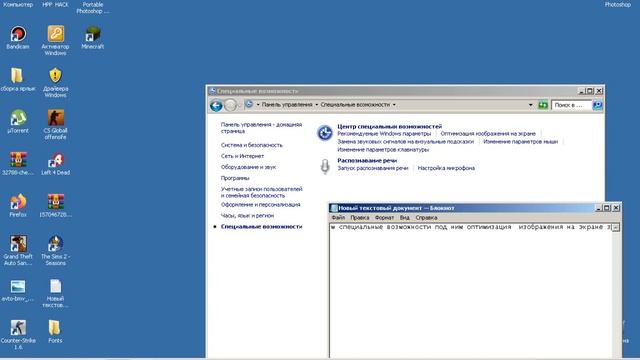Screen dimensions: 640x360
Task: Open the Вид menu in Notepad
Action: click(x=404, y=218)
